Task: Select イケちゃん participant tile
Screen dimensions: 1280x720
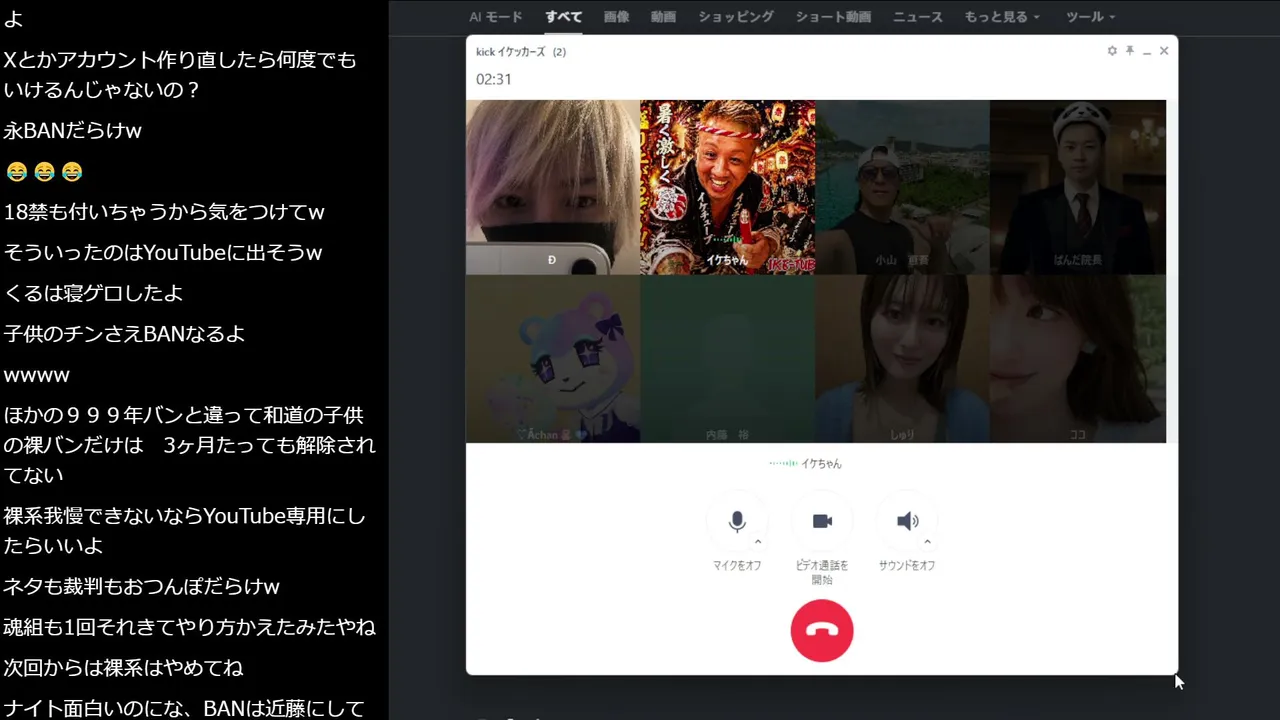Action: click(727, 187)
